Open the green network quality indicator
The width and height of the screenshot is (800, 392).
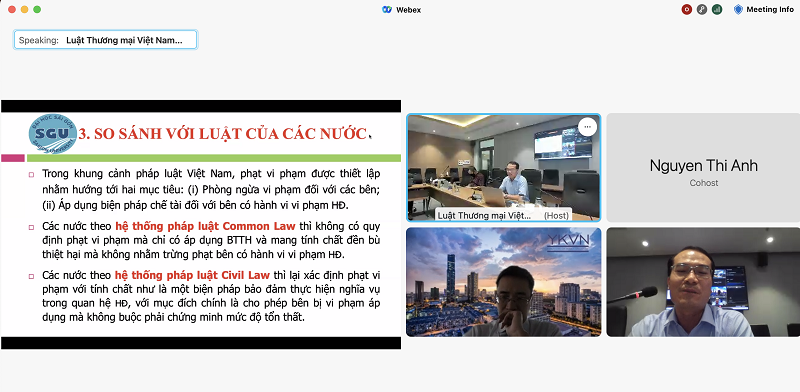(717, 9)
